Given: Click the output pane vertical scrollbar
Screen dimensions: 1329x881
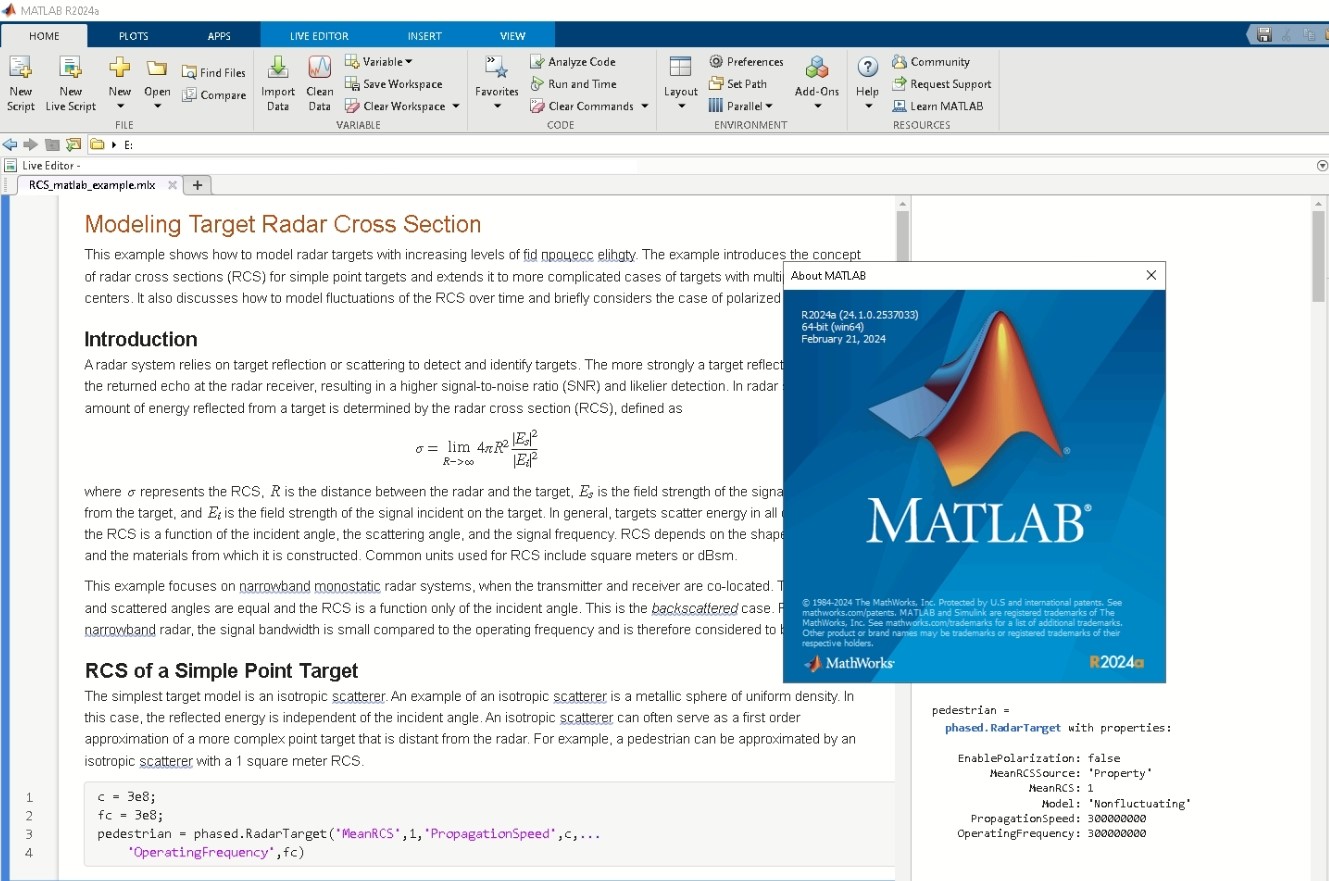Looking at the screenshot, I should point(1318,255).
